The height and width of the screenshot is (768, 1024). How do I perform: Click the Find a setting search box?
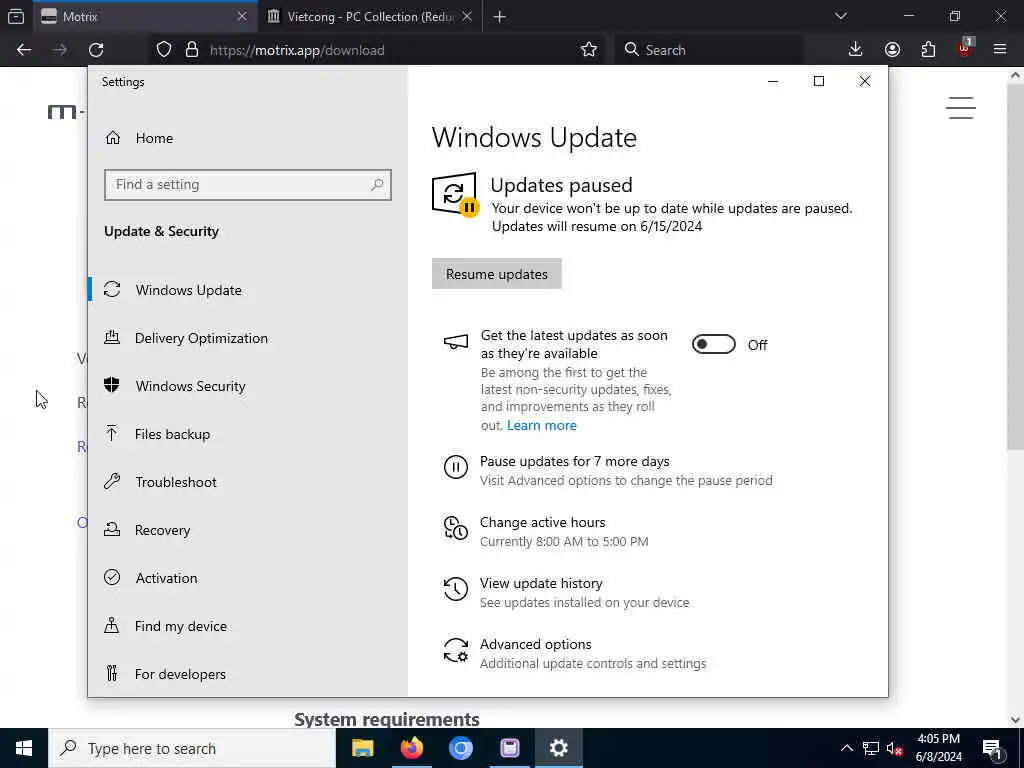point(248,185)
